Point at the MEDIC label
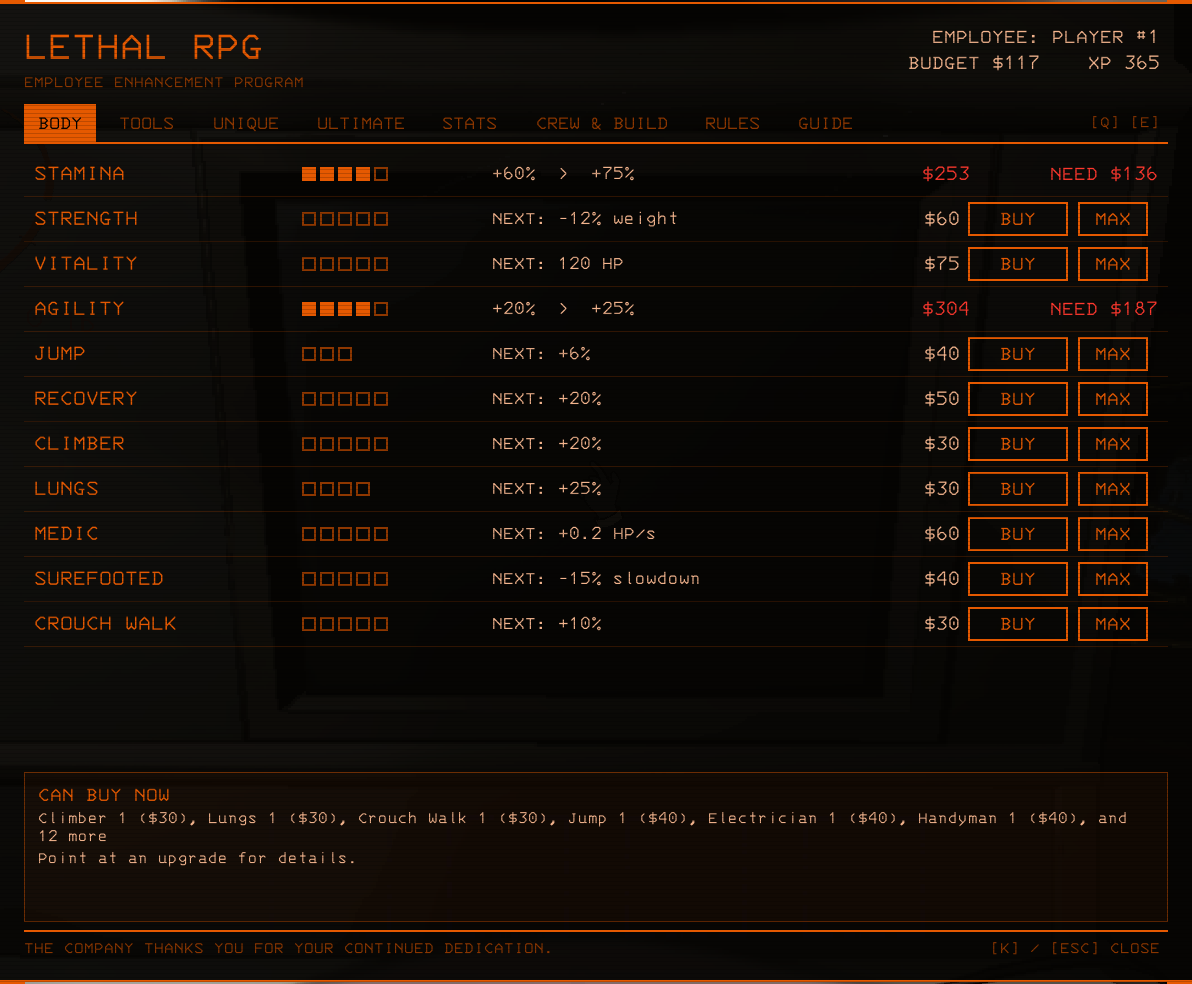 (66, 534)
